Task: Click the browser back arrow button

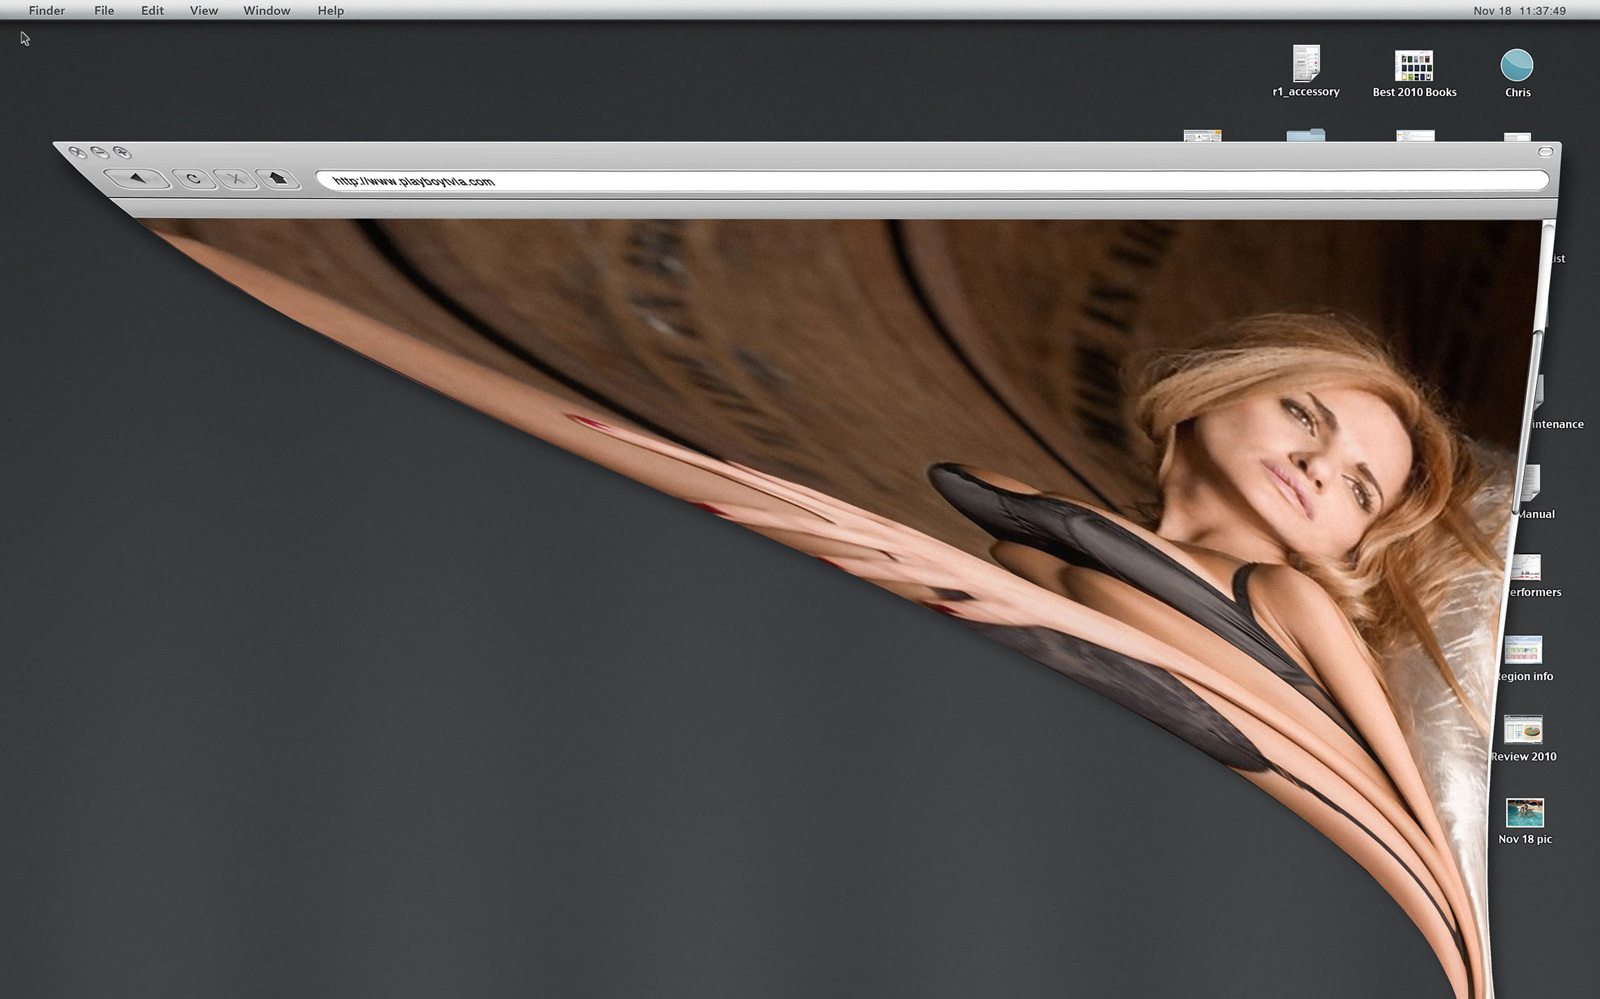Action: pyautogui.click(x=137, y=178)
